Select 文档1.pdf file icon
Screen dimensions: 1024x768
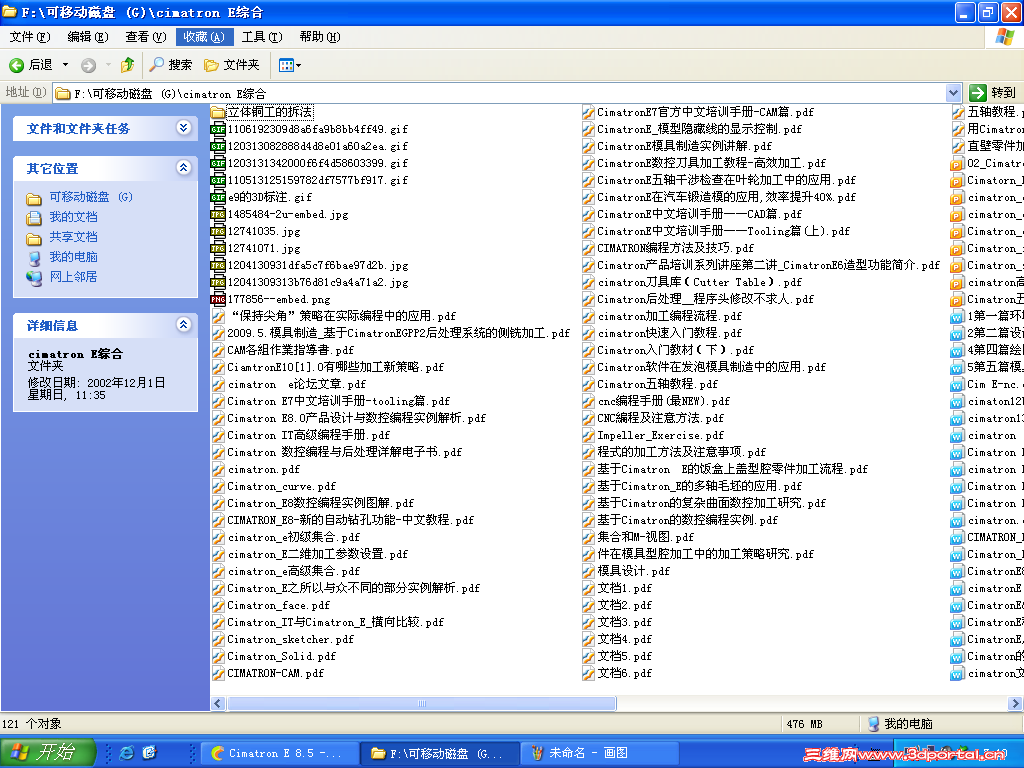(588, 588)
